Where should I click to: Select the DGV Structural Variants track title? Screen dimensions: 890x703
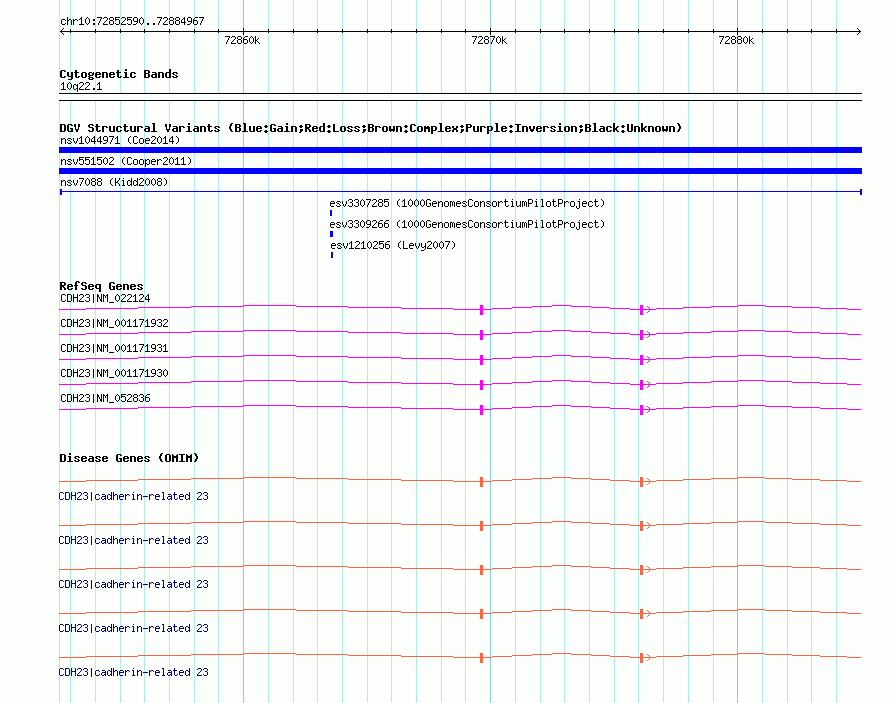(371, 128)
